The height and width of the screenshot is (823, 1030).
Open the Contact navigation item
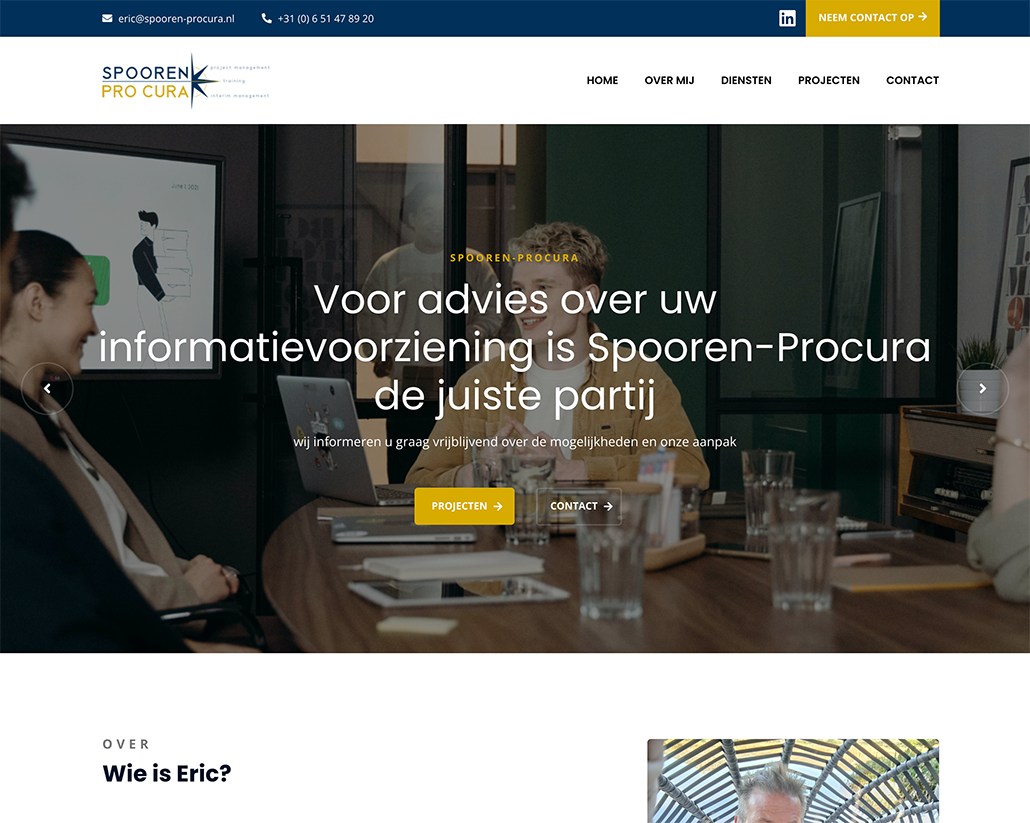(912, 80)
